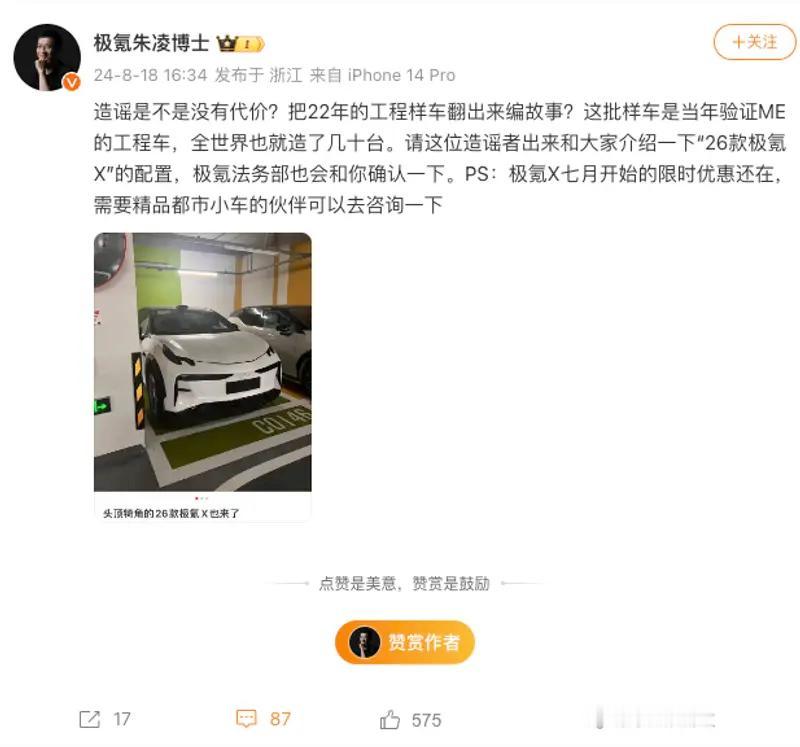Click the orange verified V badge

(x=71, y=82)
